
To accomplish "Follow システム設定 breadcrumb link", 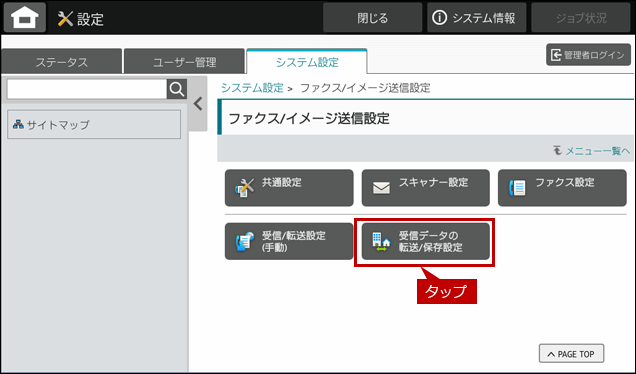I will click(252, 88).
